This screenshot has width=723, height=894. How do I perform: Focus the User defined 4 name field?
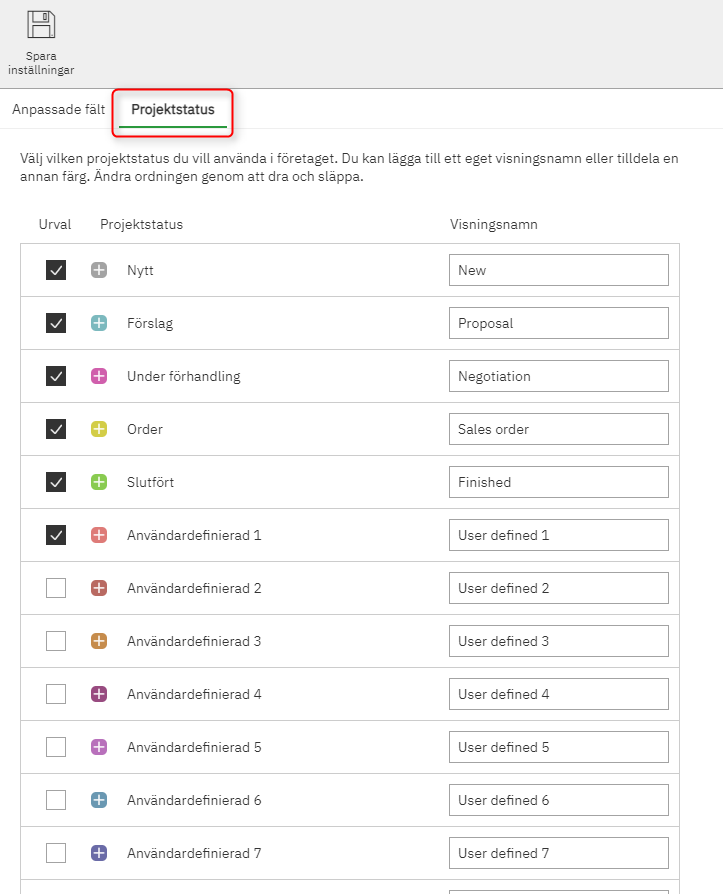point(558,694)
